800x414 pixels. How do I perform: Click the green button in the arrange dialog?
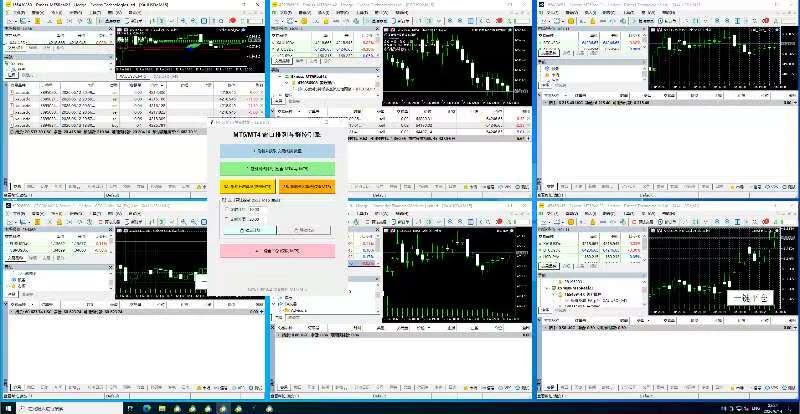coord(278,169)
